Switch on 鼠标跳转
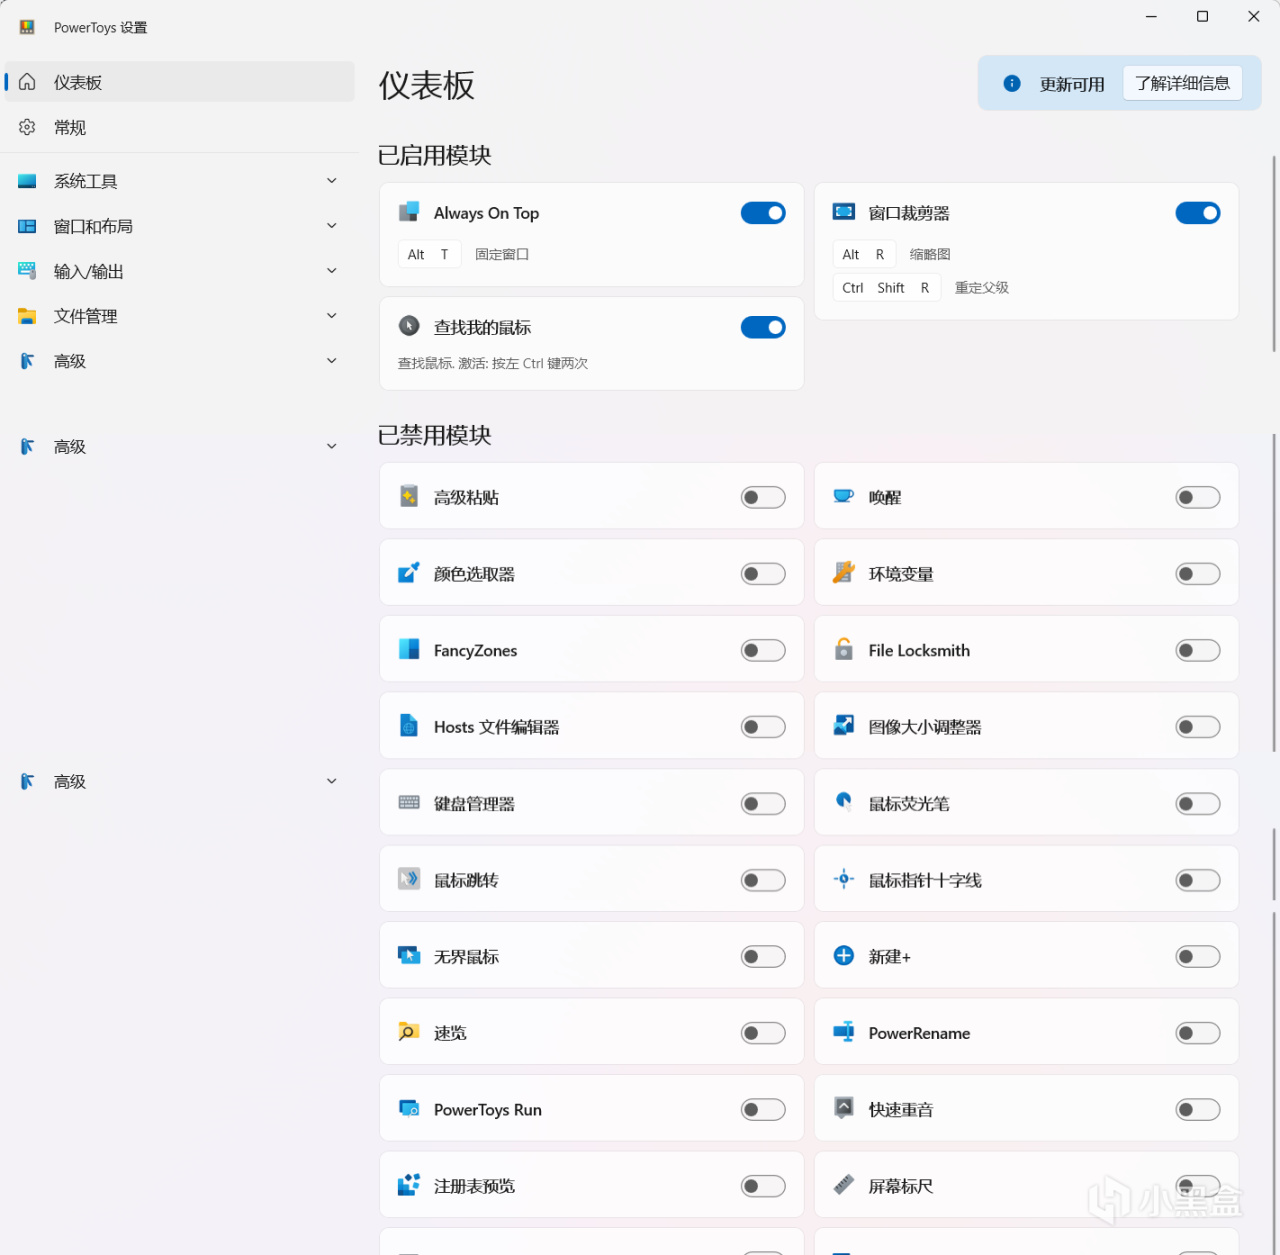The width and height of the screenshot is (1280, 1255). pos(763,880)
